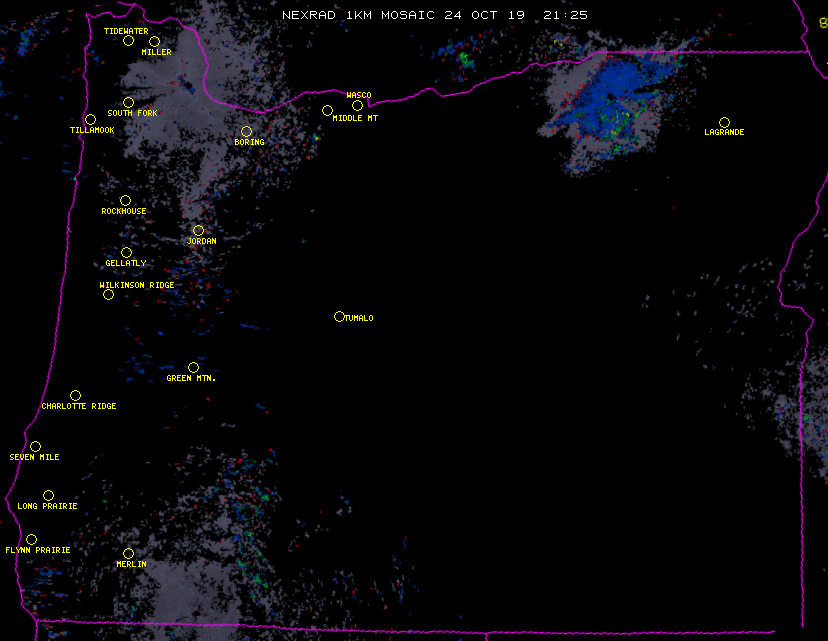Click the Tumalo station circle marker
The image size is (828, 641).
point(339,316)
